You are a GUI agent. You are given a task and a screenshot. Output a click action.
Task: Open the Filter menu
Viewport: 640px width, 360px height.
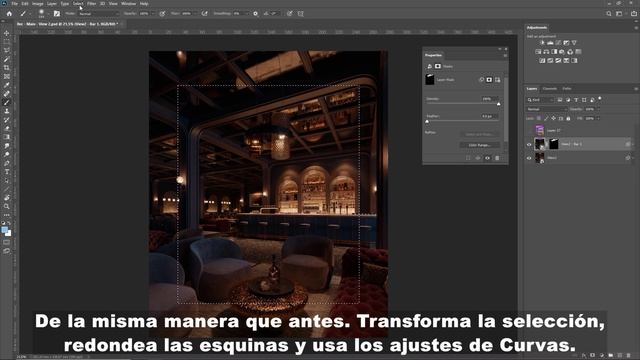[x=91, y=4]
